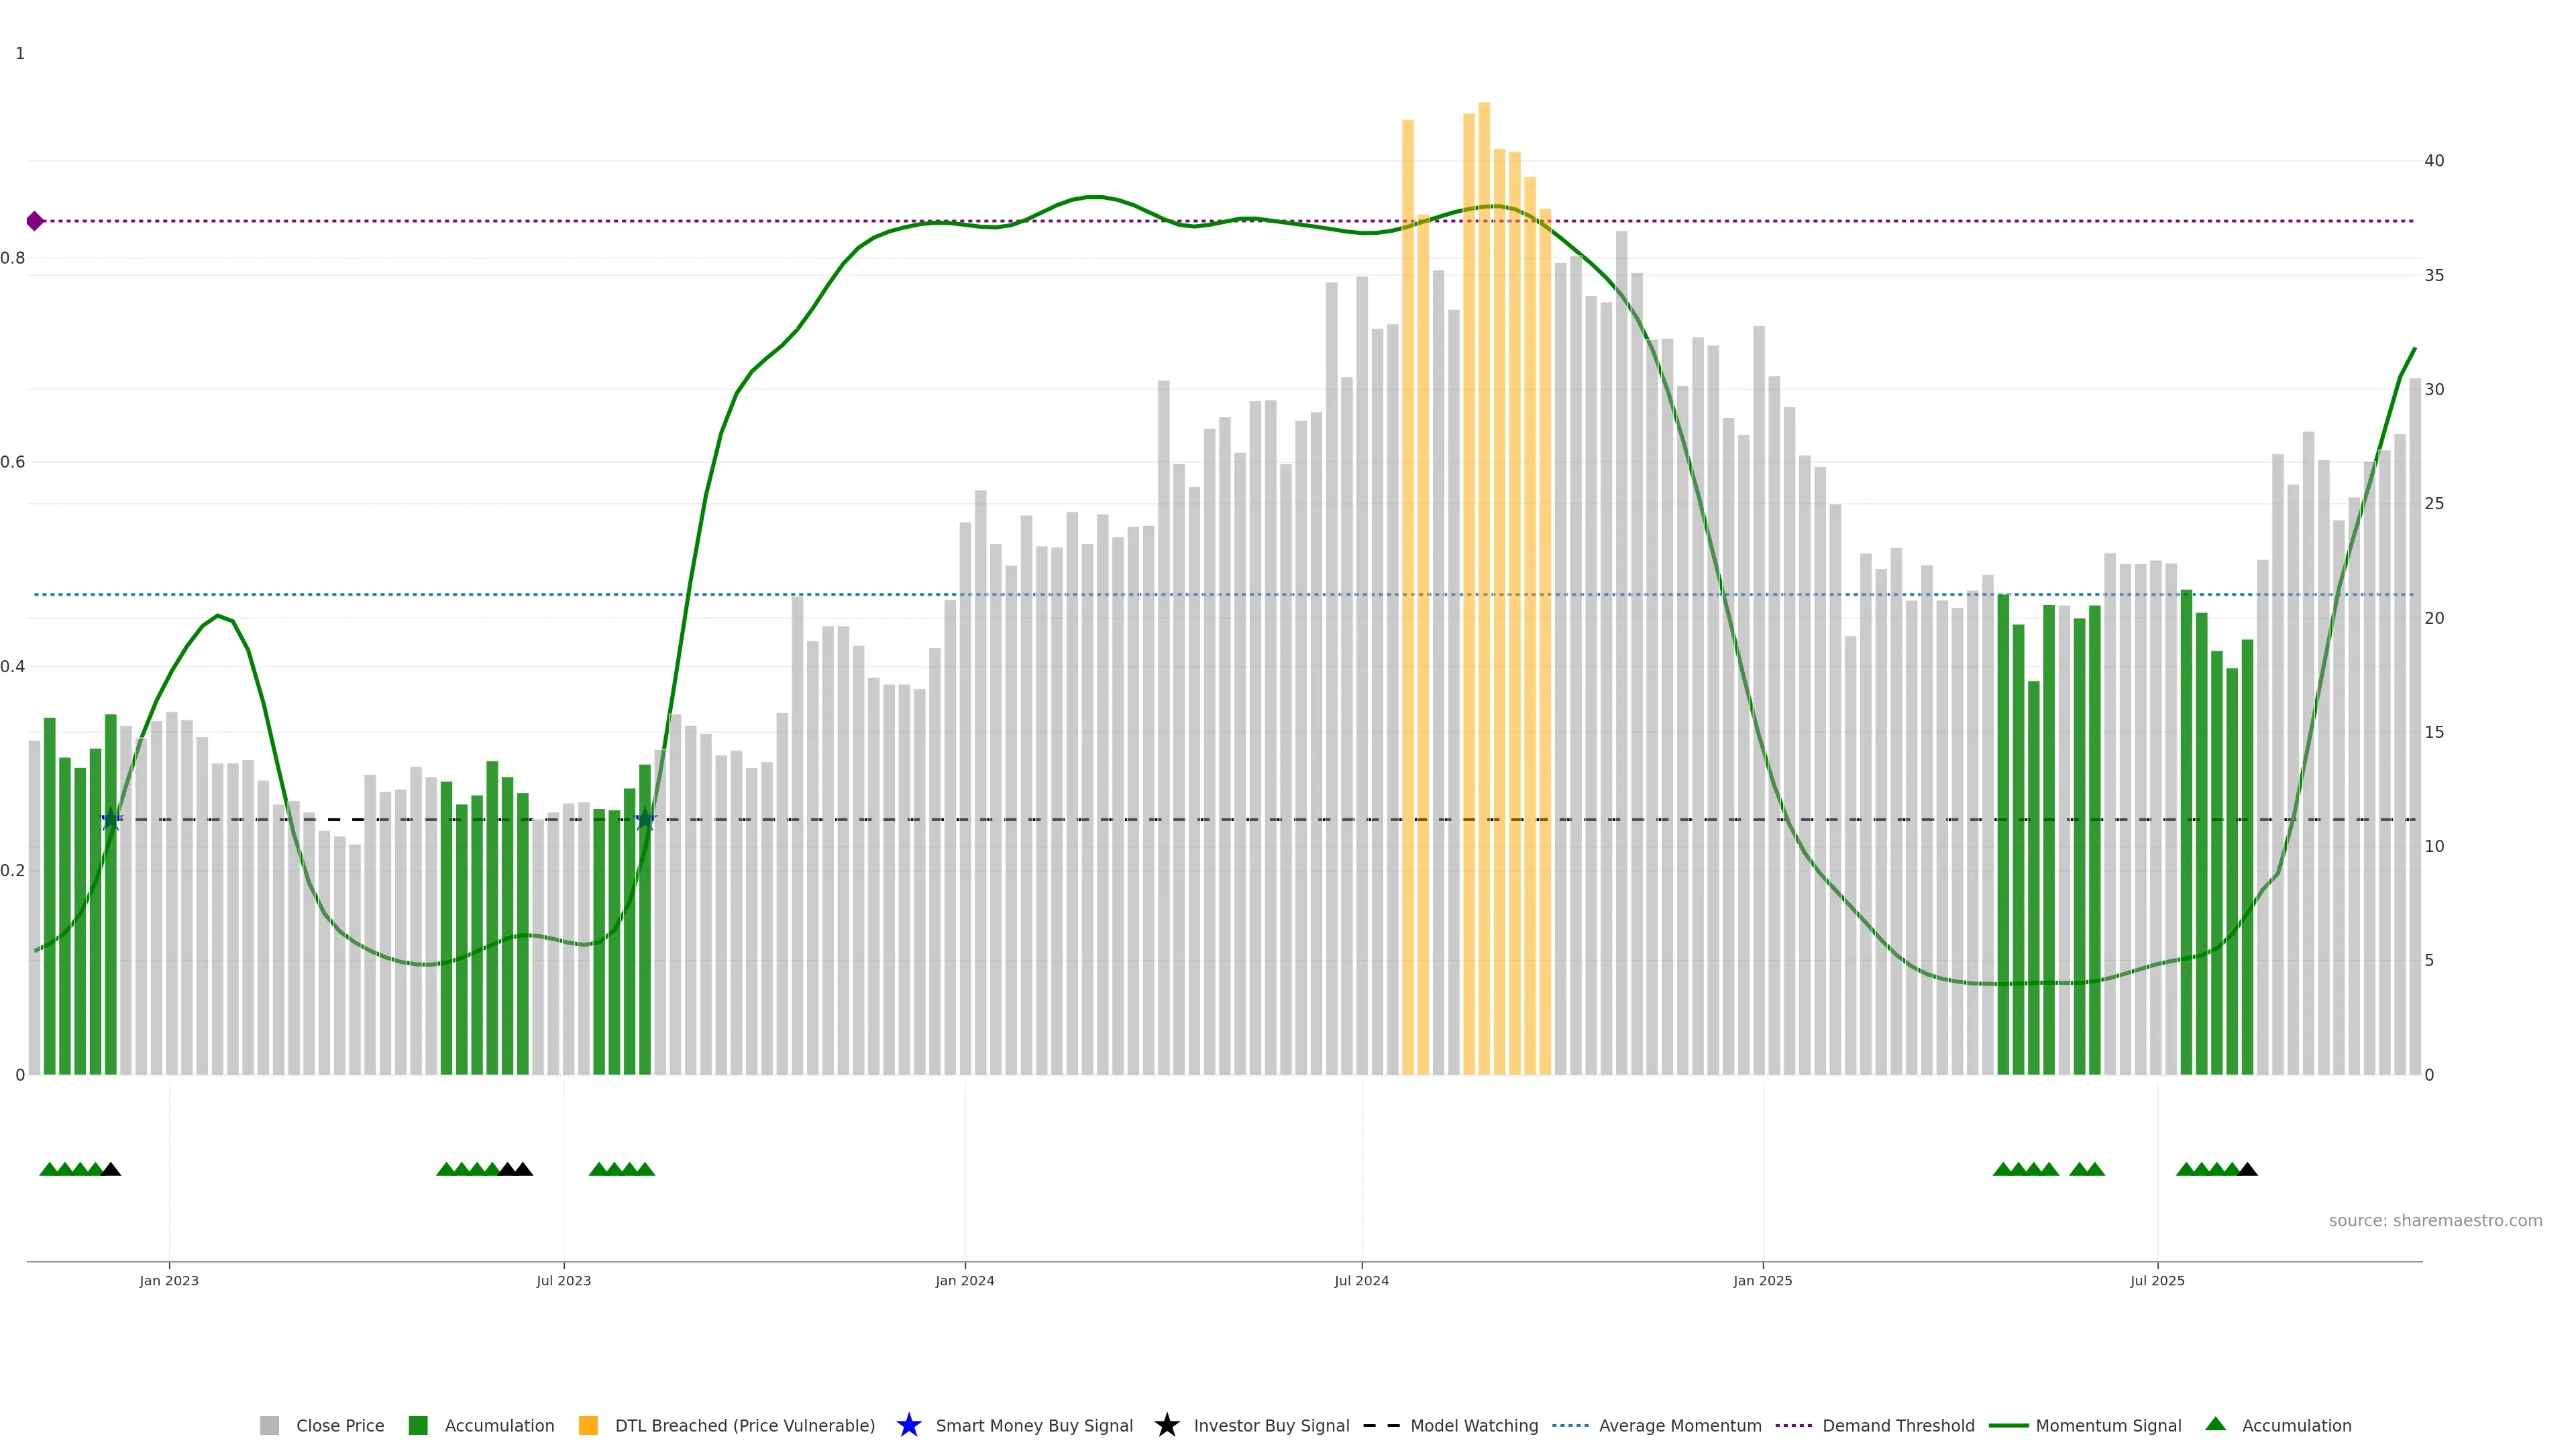Click the orange DTL Breached color swatch
Screen dimensions: 2576x1449
pyautogui.click(x=588, y=1425)
